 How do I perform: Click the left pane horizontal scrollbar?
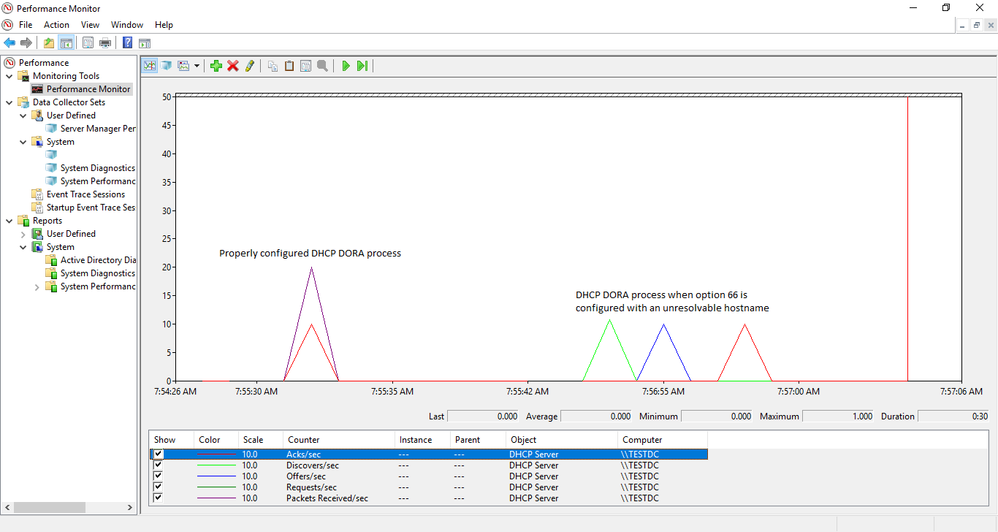[69, 507]
